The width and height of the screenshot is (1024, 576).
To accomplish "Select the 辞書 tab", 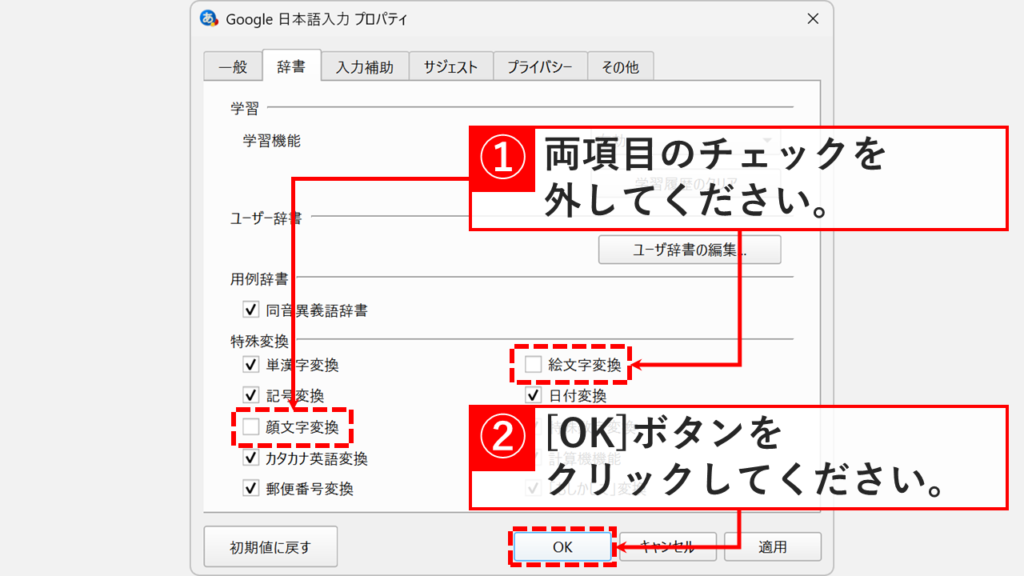I will pyautogui.click(x=291, y=66).
